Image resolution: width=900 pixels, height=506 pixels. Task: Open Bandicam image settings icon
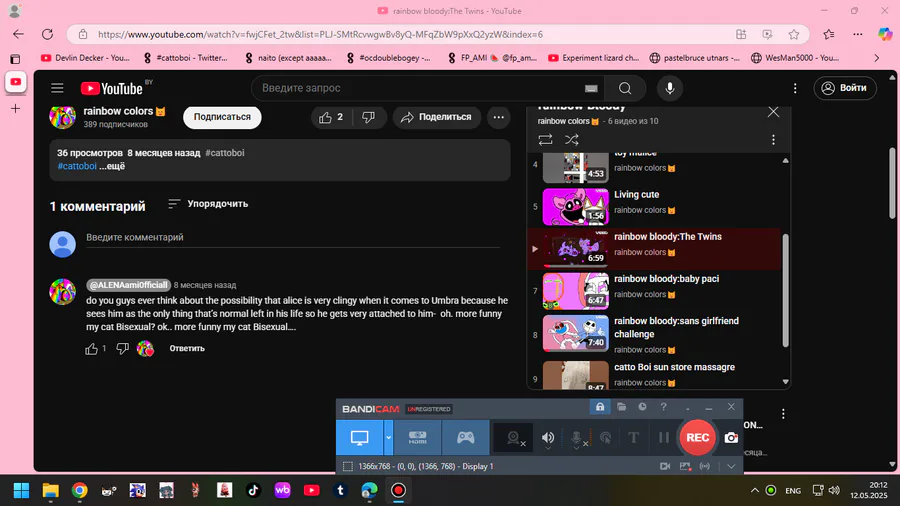(685, 466)
